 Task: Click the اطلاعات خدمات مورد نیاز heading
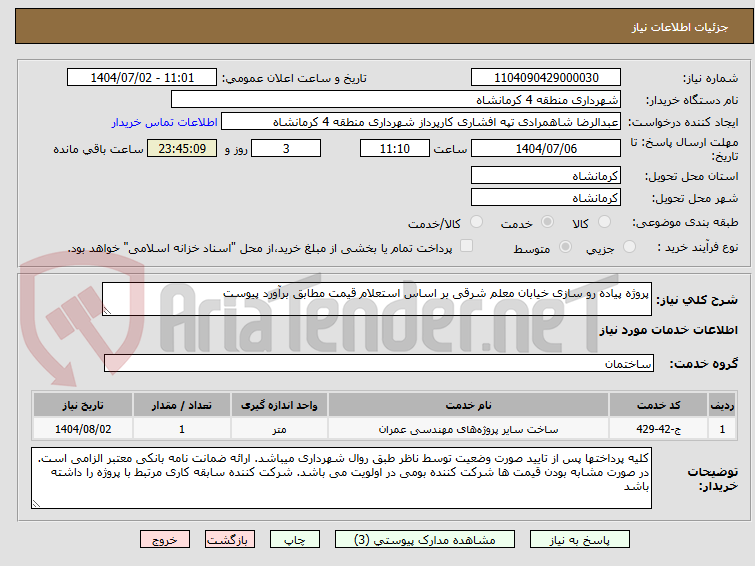pos(668,330)
